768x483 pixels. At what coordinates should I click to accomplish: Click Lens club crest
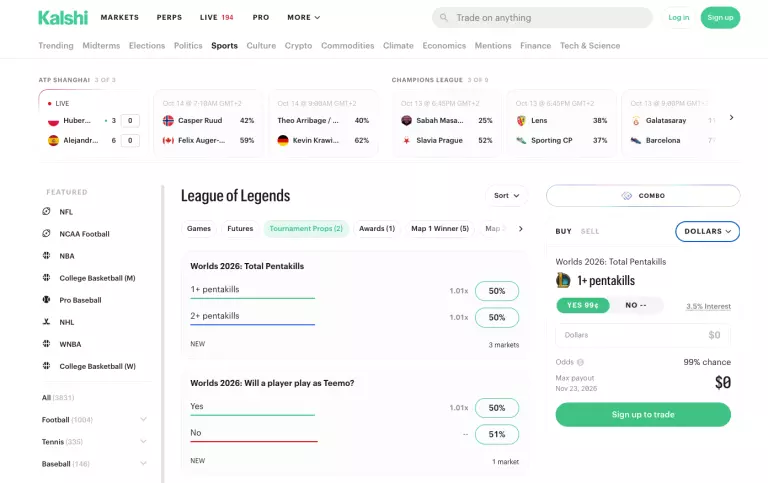[x=521, y=121]
